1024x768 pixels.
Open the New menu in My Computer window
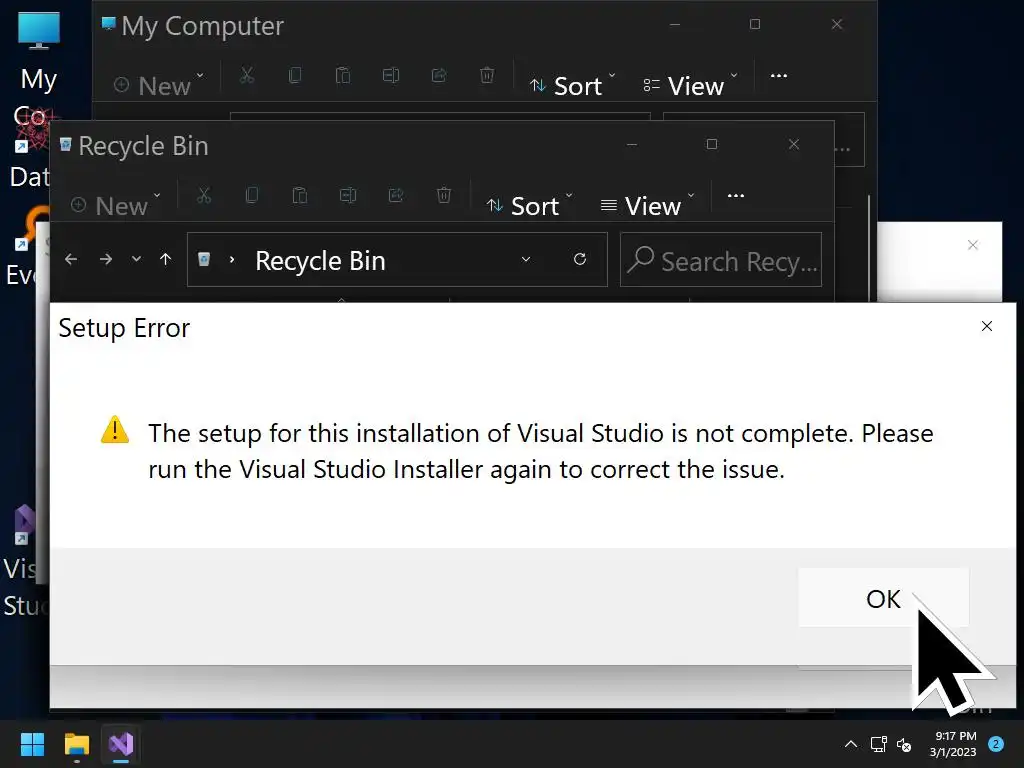(x=159, y=86)
